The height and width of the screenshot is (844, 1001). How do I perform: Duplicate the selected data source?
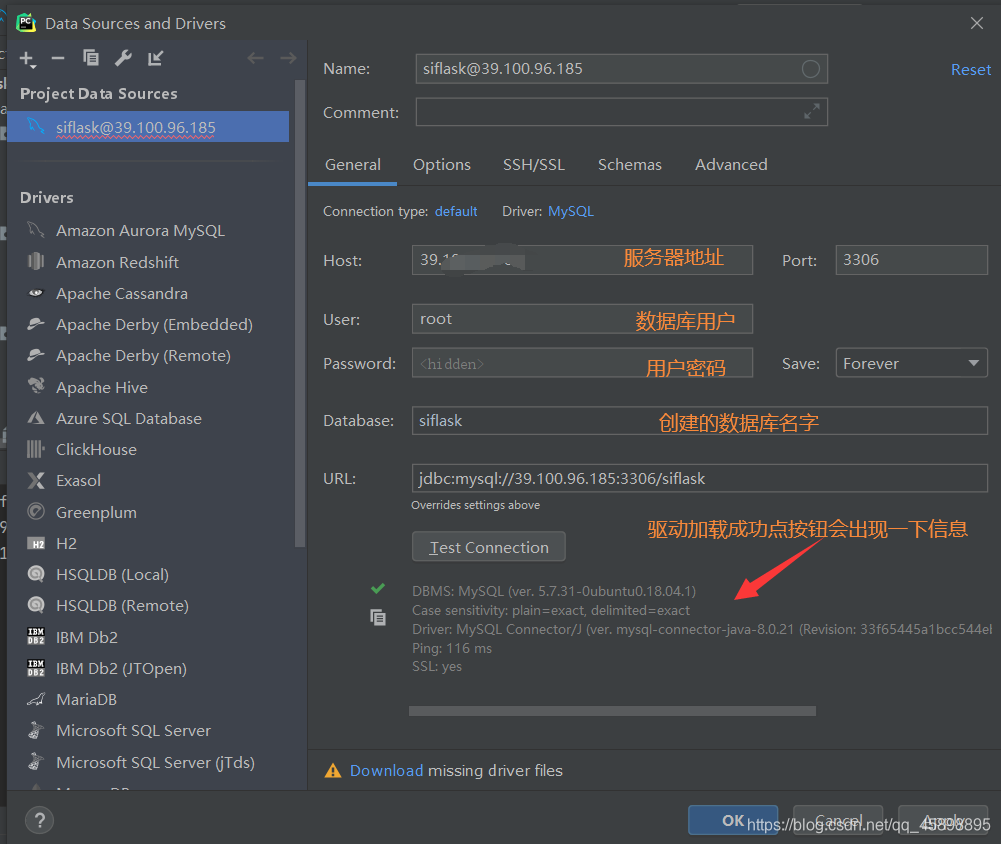pos(91,58)
